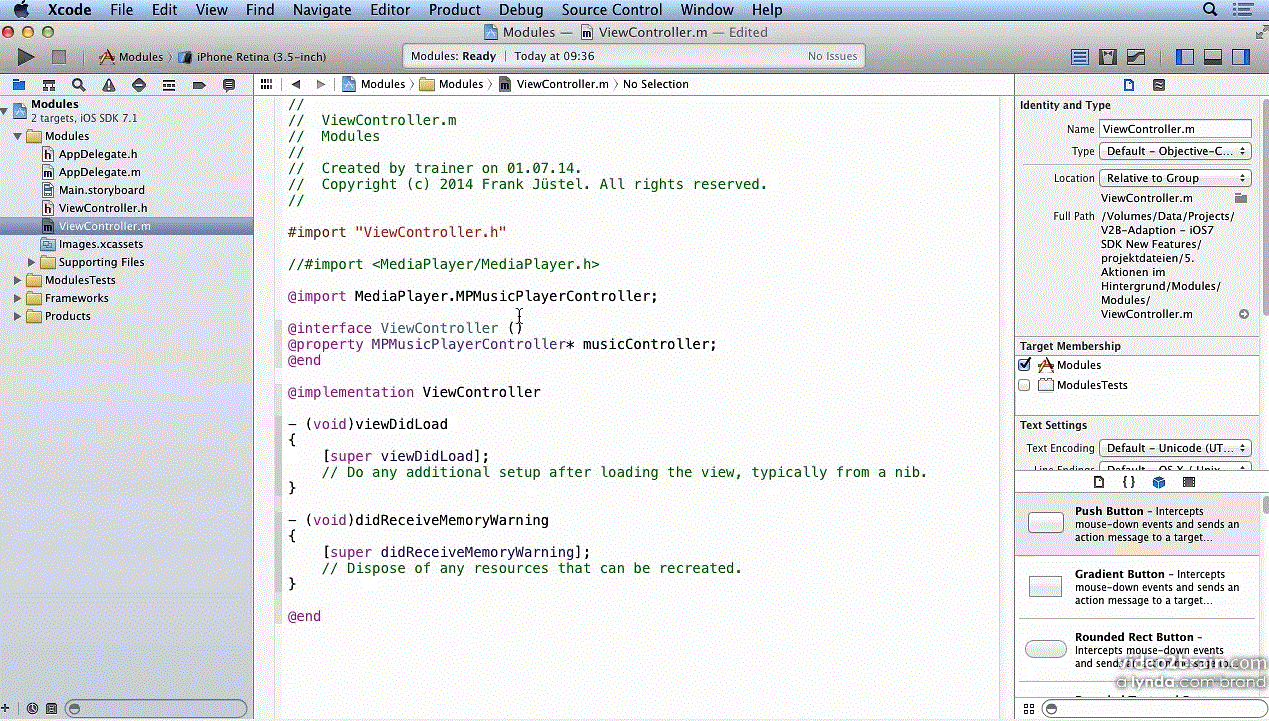Open the File Template library
Screen dimensions: 1269x721
click(1099, 482)
